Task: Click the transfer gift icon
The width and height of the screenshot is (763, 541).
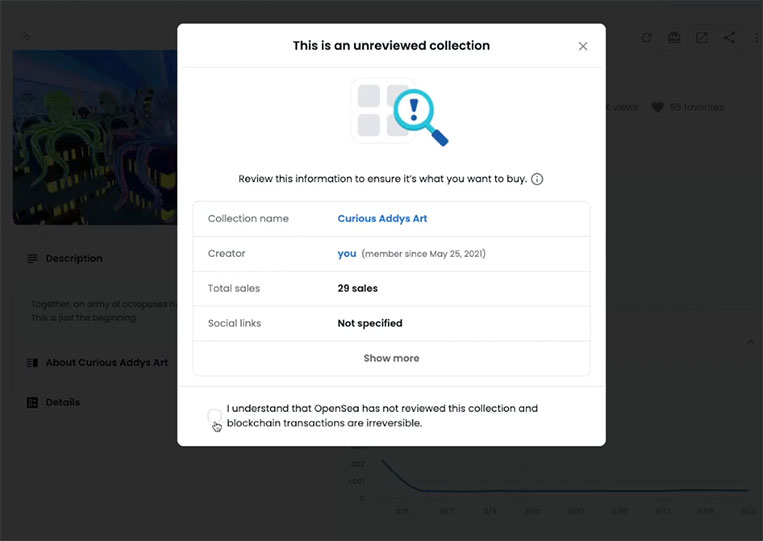Action: [x=674, y=37]
